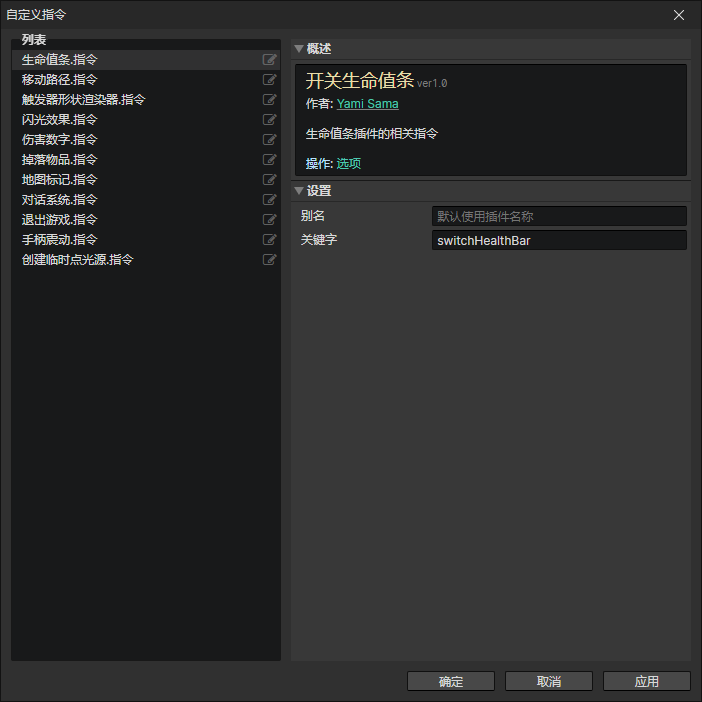Click edit icon for 对话系统.指令
Viewport: 702px width, 702px height.
[x=269, y=200]
